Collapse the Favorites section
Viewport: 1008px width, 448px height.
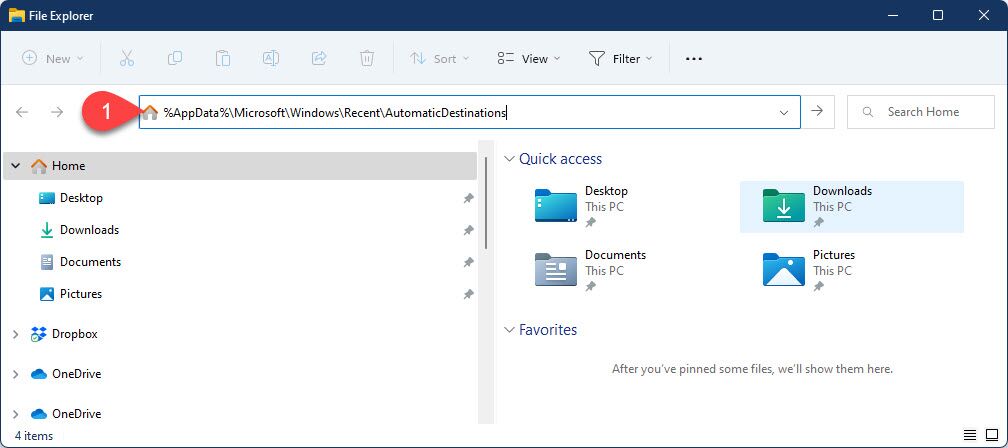point(509,330)
